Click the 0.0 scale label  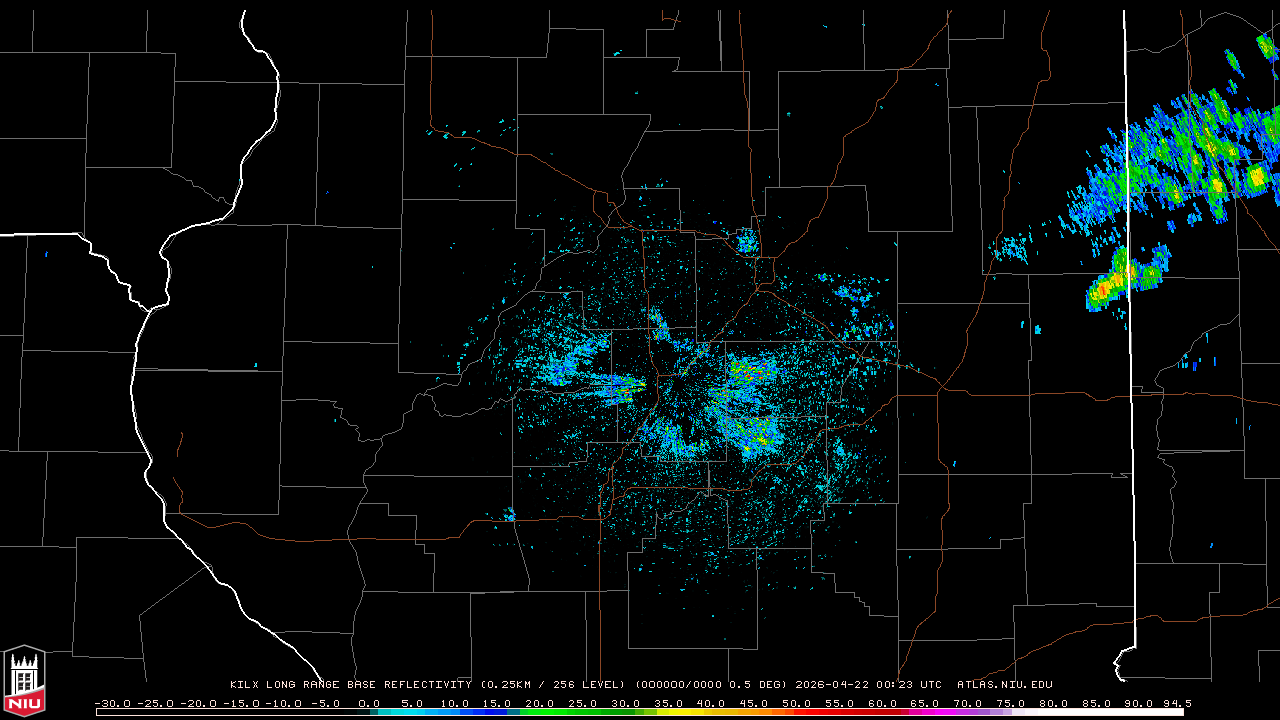click(369, 703)
